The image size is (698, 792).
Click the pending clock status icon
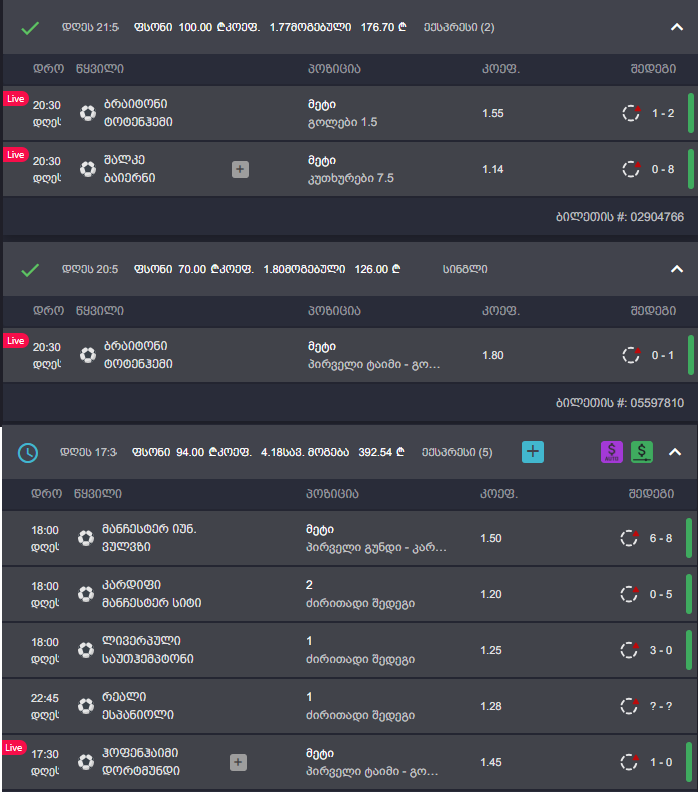point(28,452)
